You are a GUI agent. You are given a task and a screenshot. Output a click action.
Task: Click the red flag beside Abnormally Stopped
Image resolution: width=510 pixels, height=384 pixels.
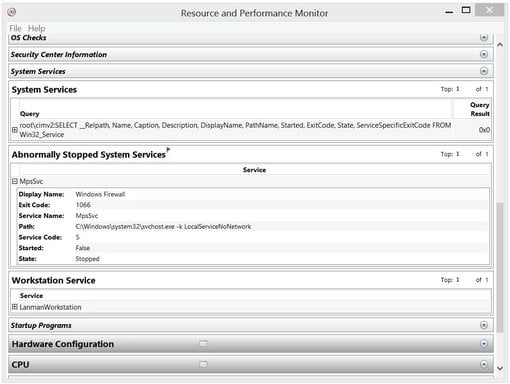[x=168, y=150]
